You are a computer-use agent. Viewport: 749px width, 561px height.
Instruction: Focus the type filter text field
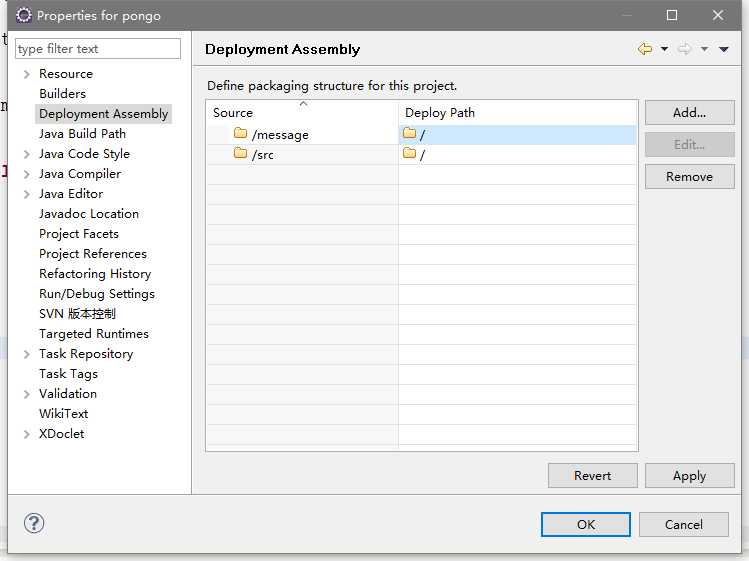click(x=98, y=49)
